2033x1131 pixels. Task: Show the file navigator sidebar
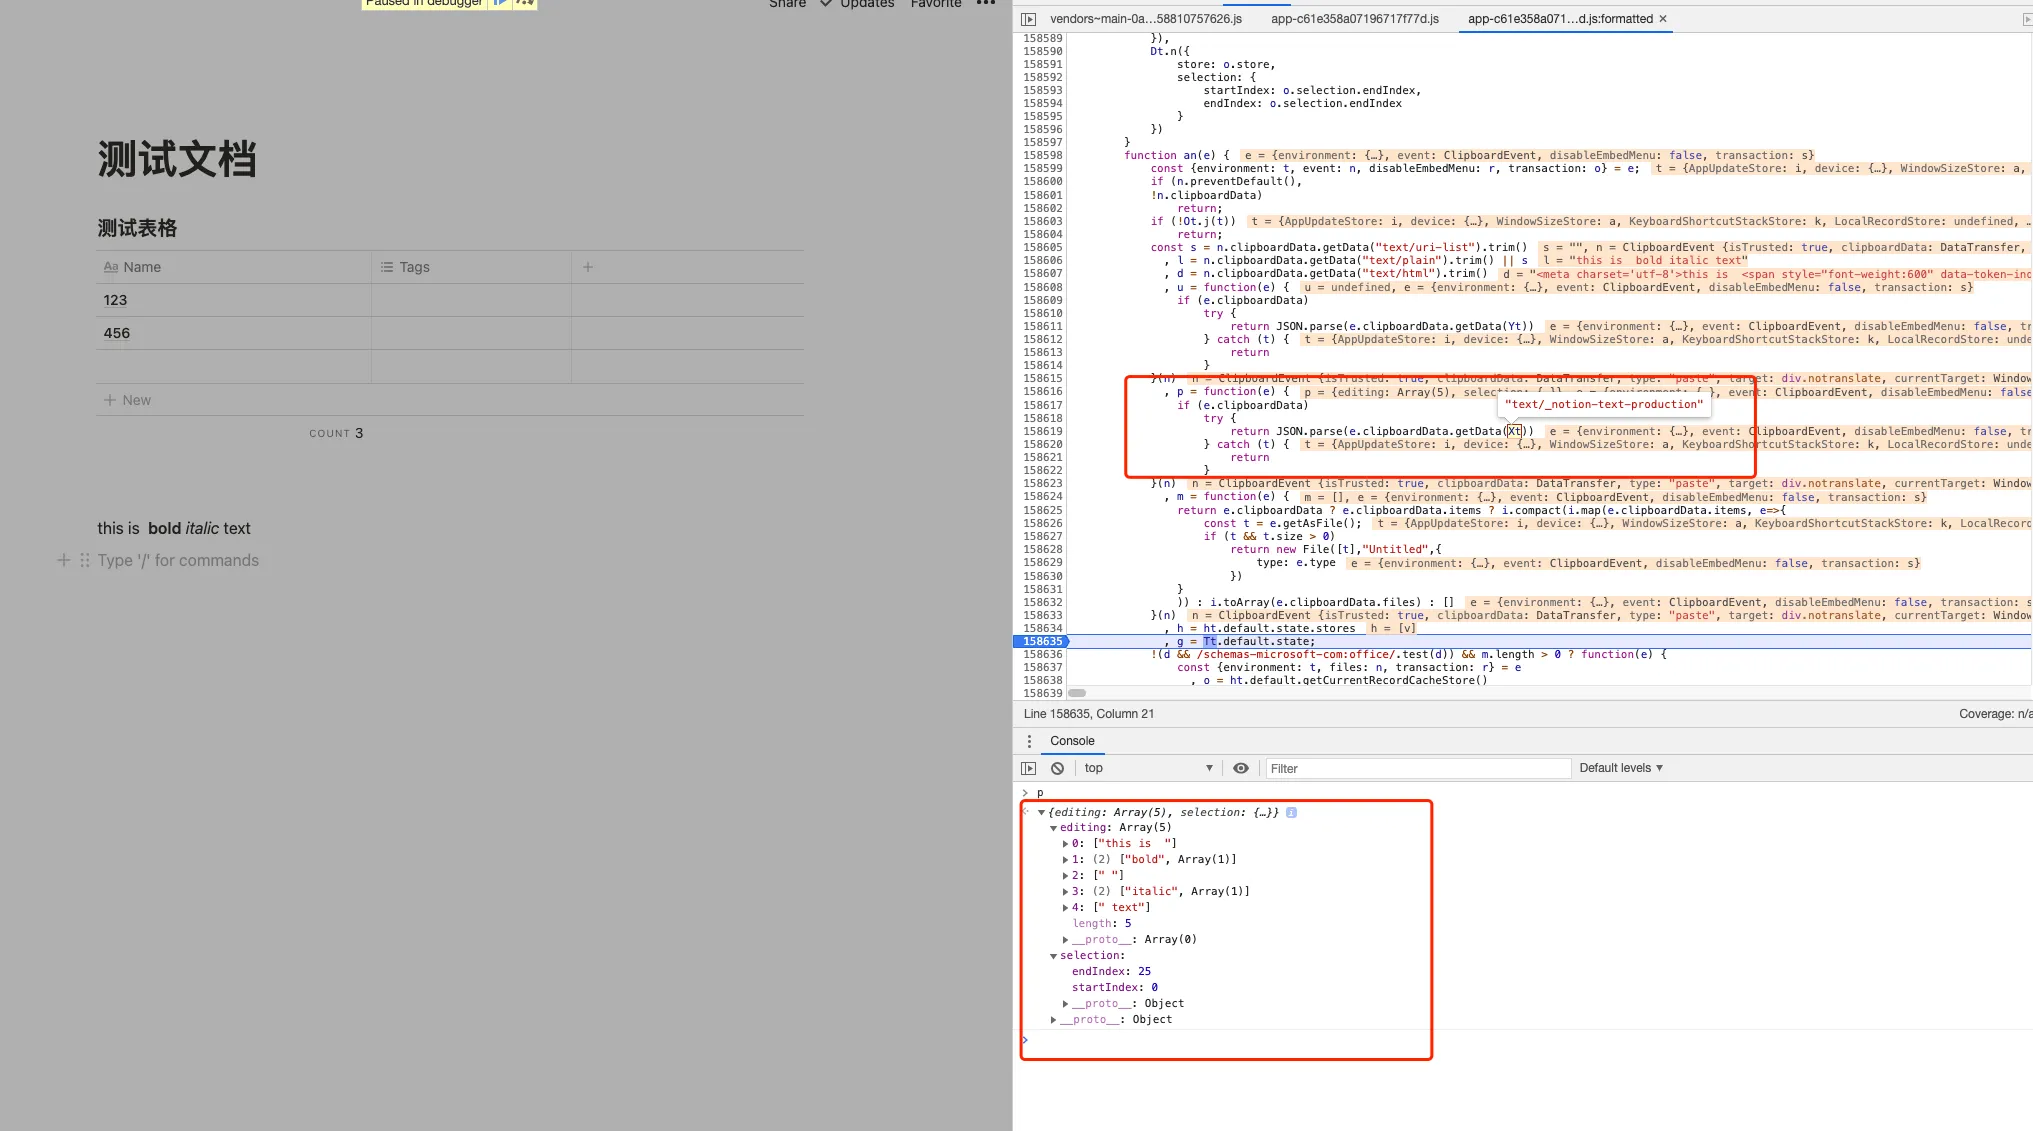tap(1028, 19)
